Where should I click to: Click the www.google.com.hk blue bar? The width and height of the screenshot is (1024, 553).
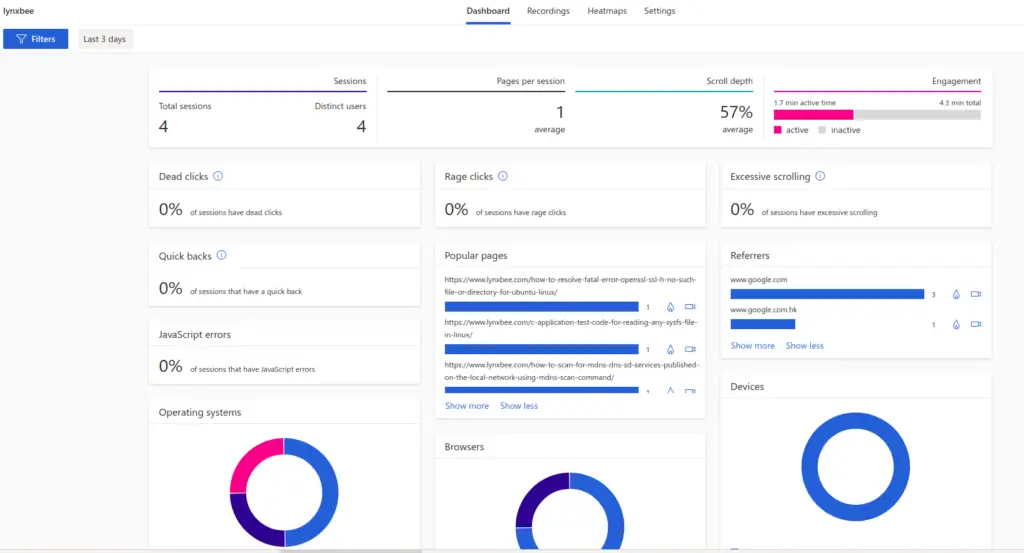[x=763, y=324]
